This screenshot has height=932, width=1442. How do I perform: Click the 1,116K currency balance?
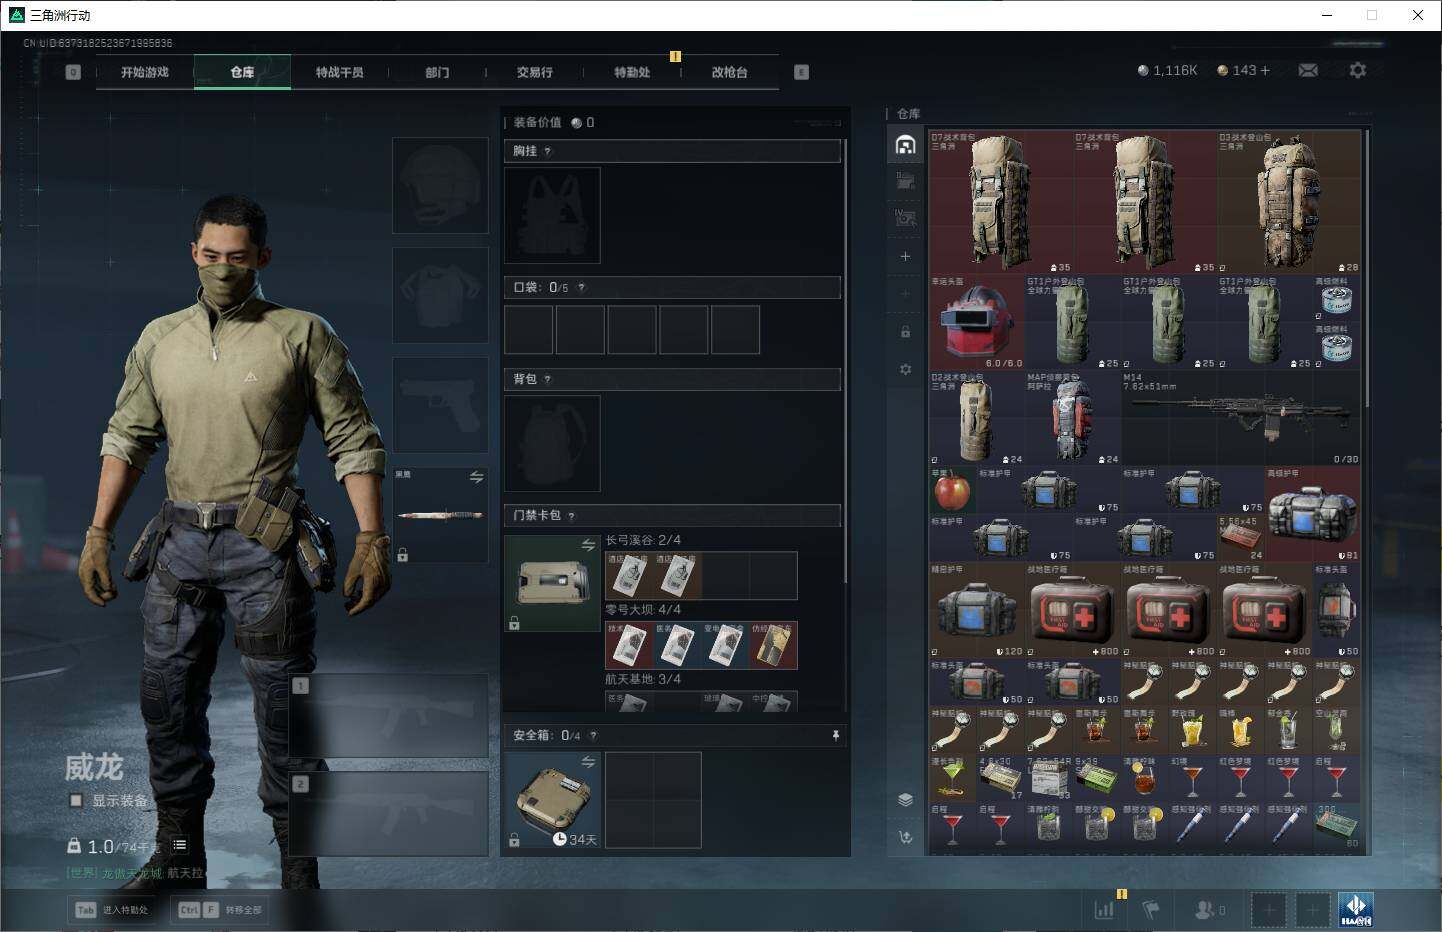[1167, 70]
